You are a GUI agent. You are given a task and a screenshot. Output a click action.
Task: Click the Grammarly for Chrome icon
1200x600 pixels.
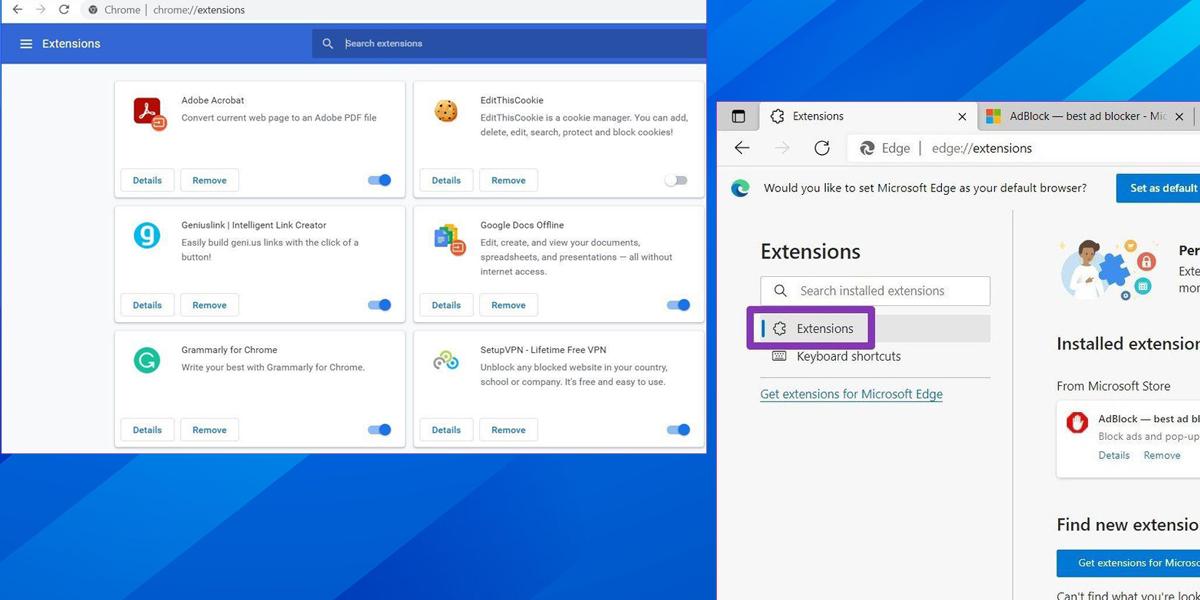pos(147,361)
